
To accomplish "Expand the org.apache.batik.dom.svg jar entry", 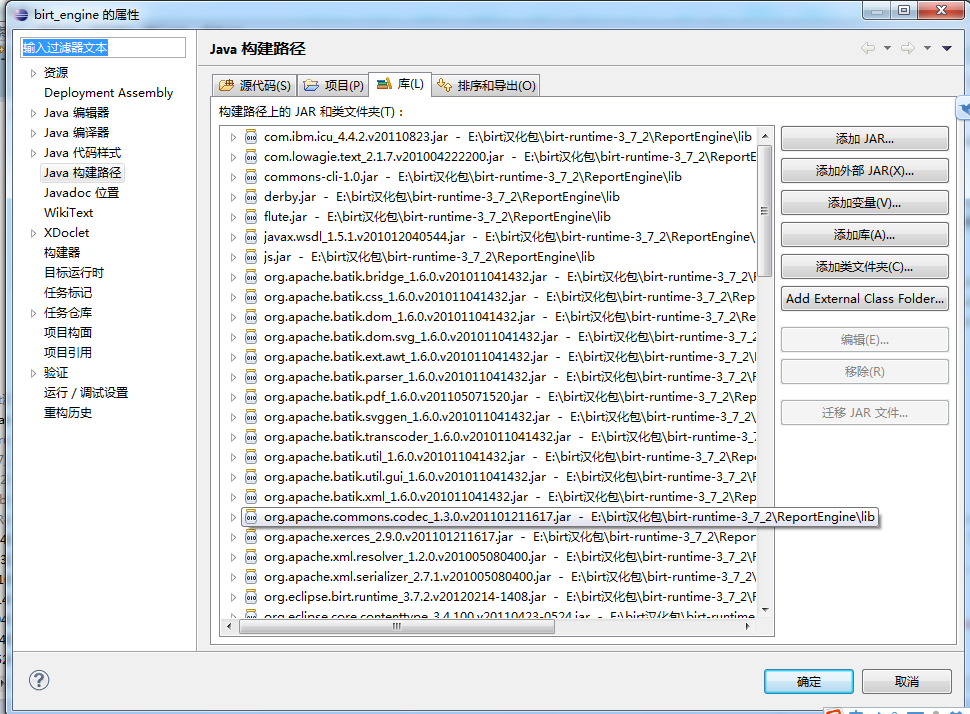I will point(233,337).
